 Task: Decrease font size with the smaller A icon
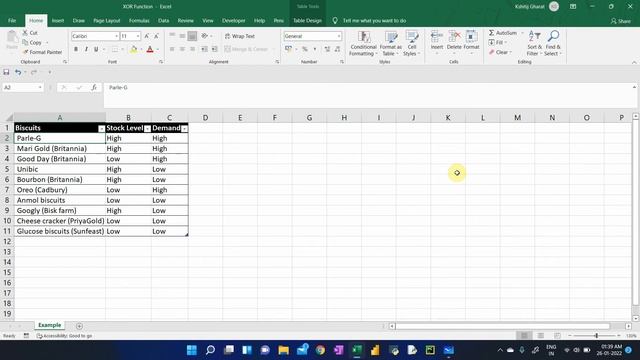pos(156,36)
